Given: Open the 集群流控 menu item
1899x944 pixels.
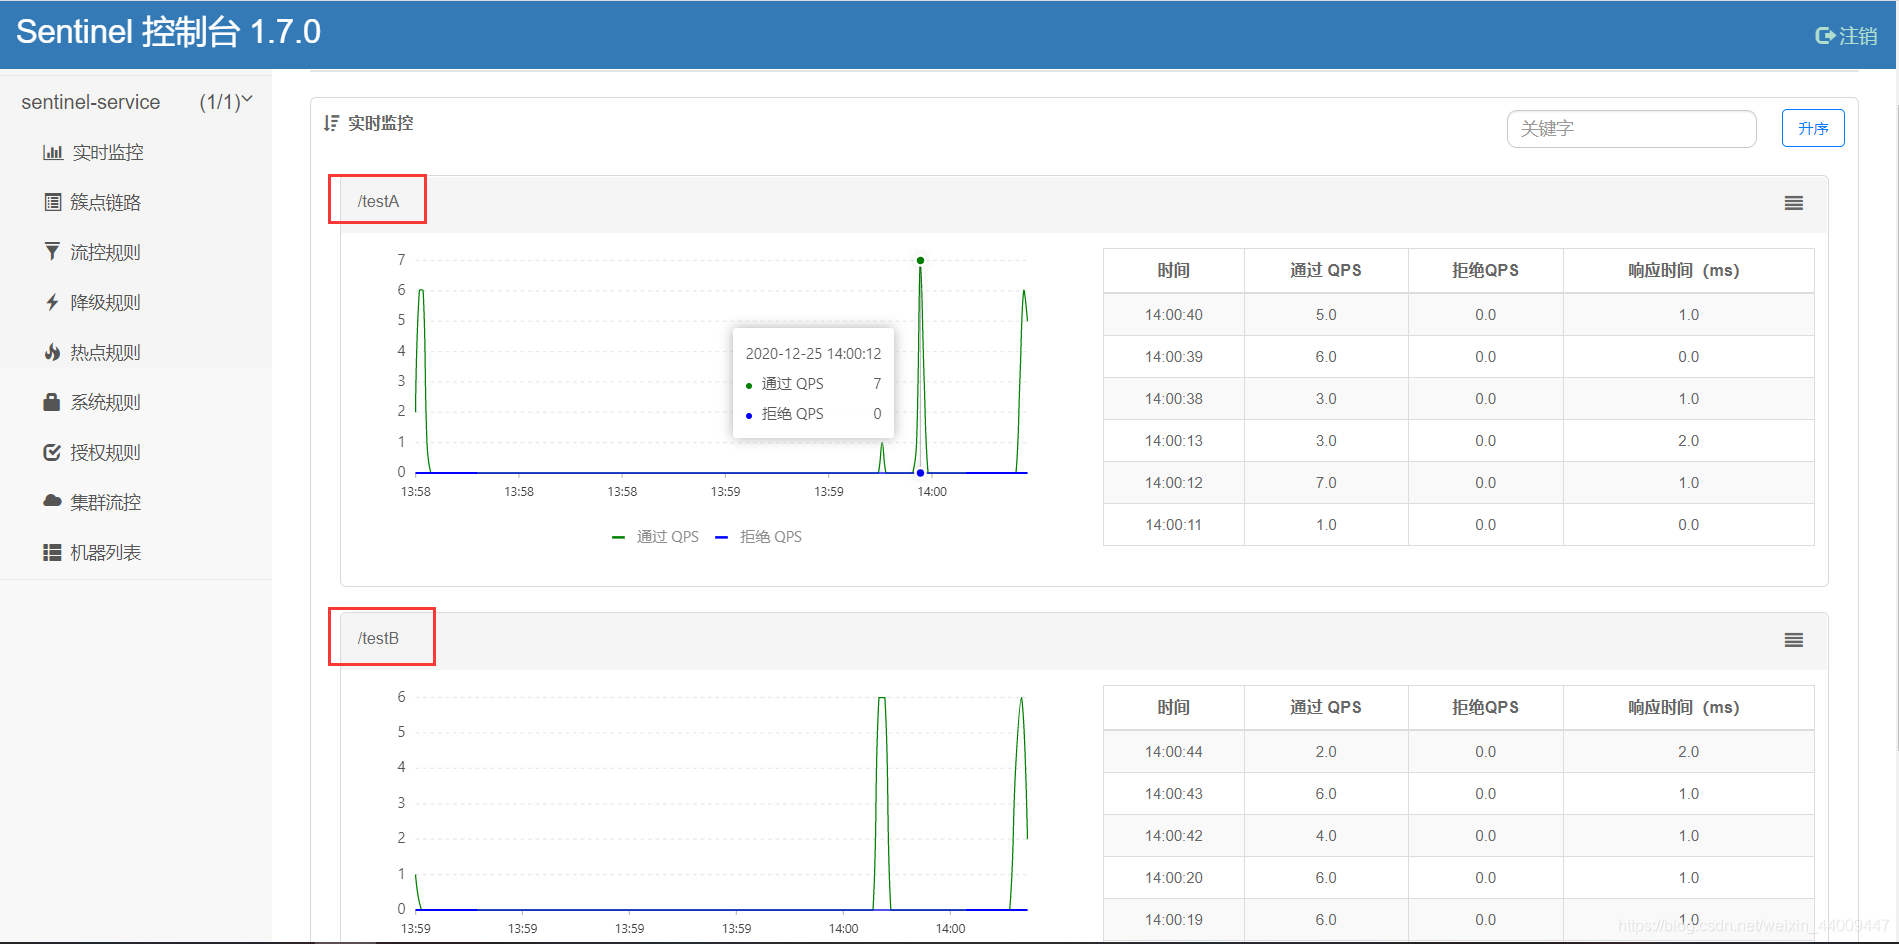Looking at the screenshot, I should pyautogui.click(x=105, y=502).
